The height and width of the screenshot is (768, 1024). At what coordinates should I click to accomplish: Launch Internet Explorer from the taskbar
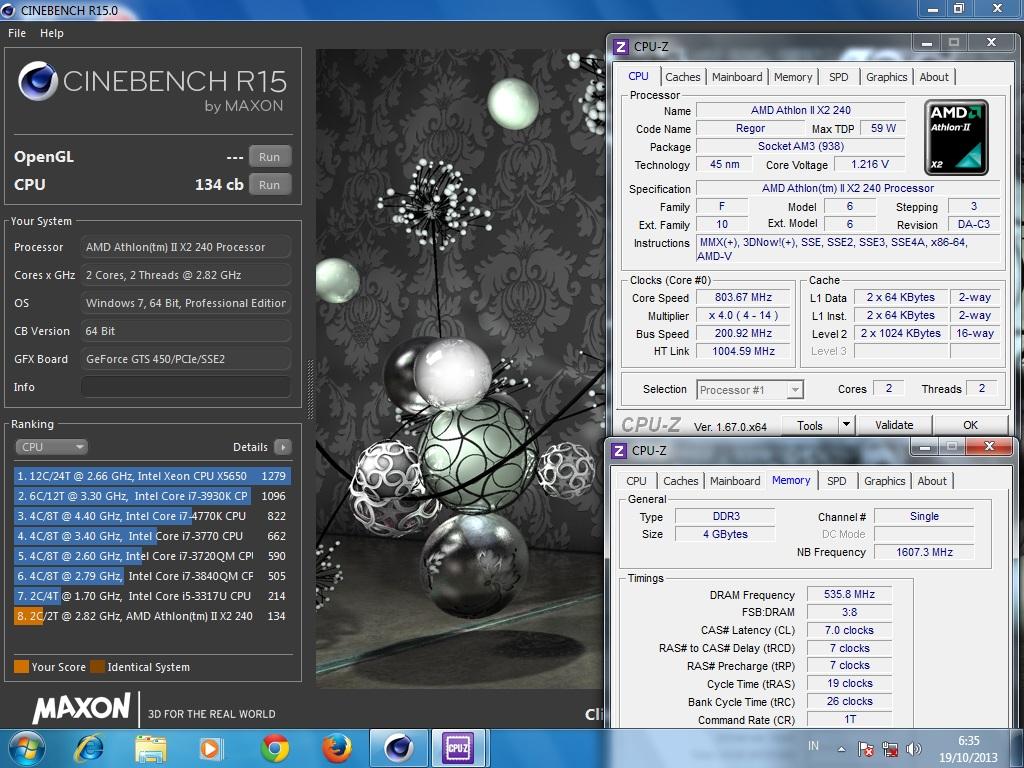point(89,748)
